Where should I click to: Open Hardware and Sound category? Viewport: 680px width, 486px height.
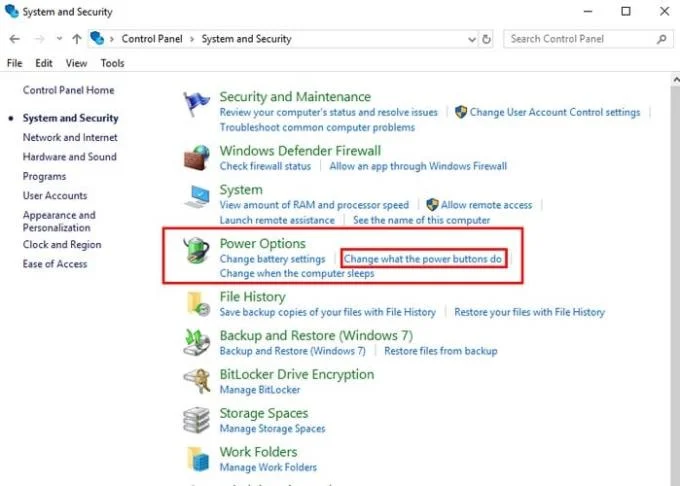click(x=69, y=157)
